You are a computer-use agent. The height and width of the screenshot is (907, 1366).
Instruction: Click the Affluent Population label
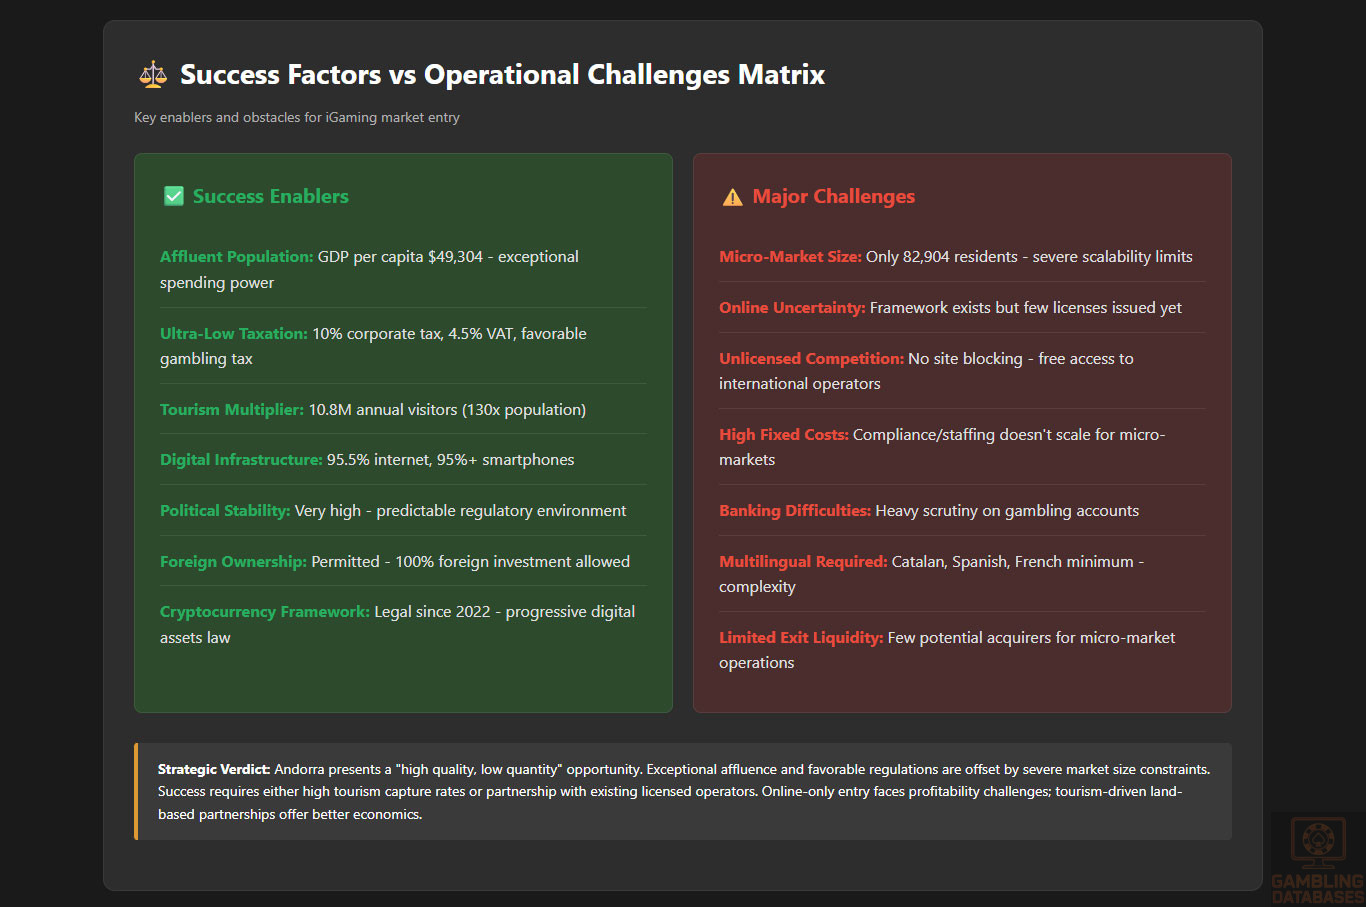tap(236, 257)
